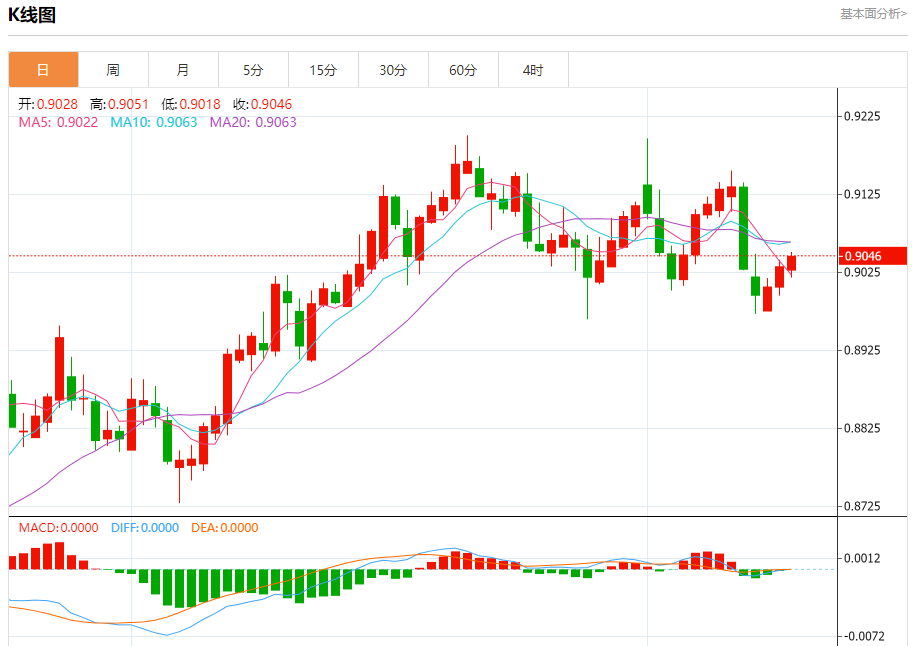Click the 低:0.9018 low price value

tap(191, 104)
